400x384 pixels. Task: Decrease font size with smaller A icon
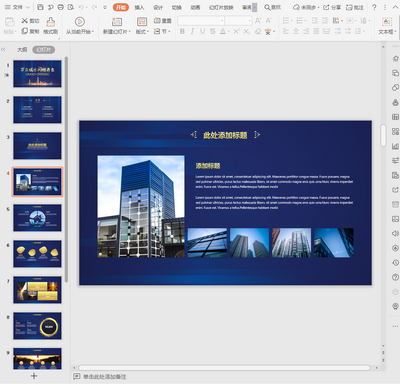pos(268,21)
